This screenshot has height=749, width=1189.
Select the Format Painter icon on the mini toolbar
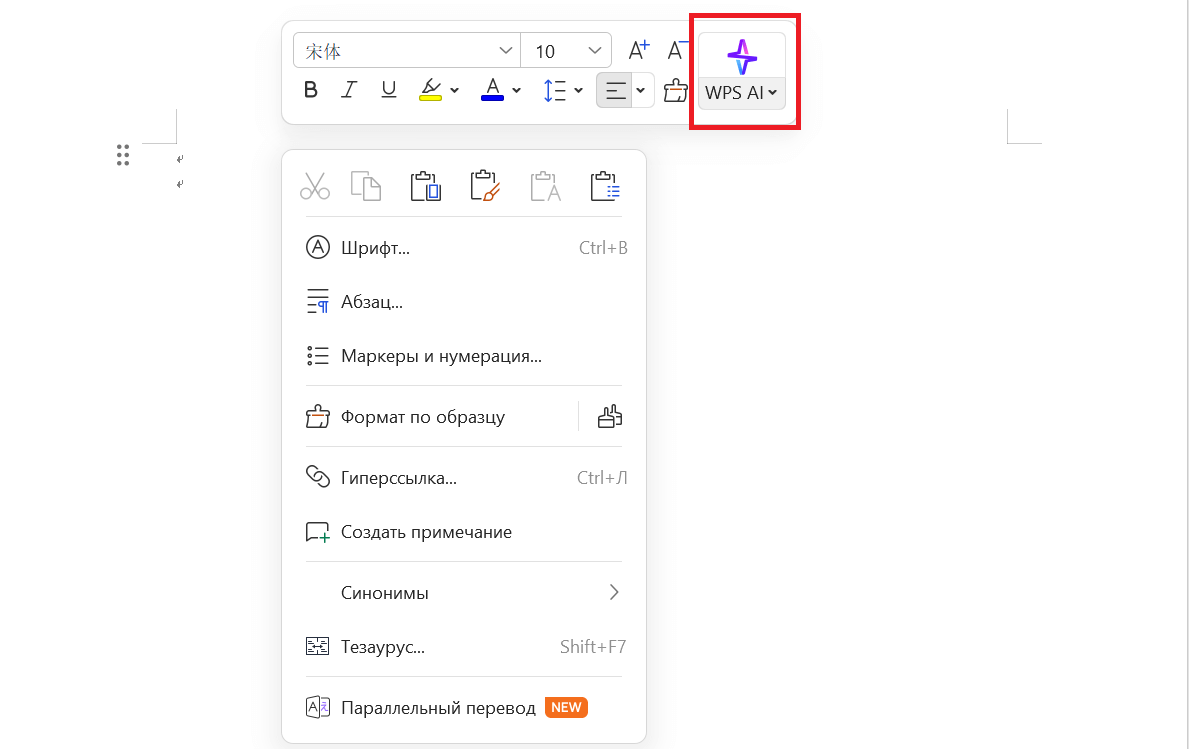[x=675, y=90]
